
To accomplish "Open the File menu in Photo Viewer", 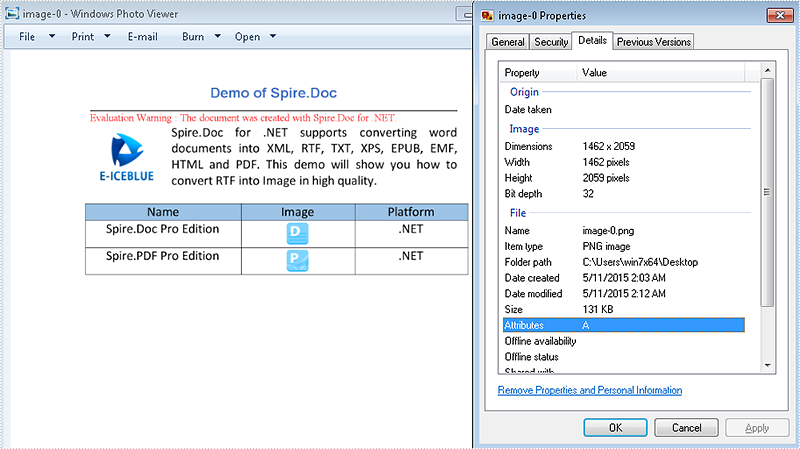I will (x=27, y=37).
